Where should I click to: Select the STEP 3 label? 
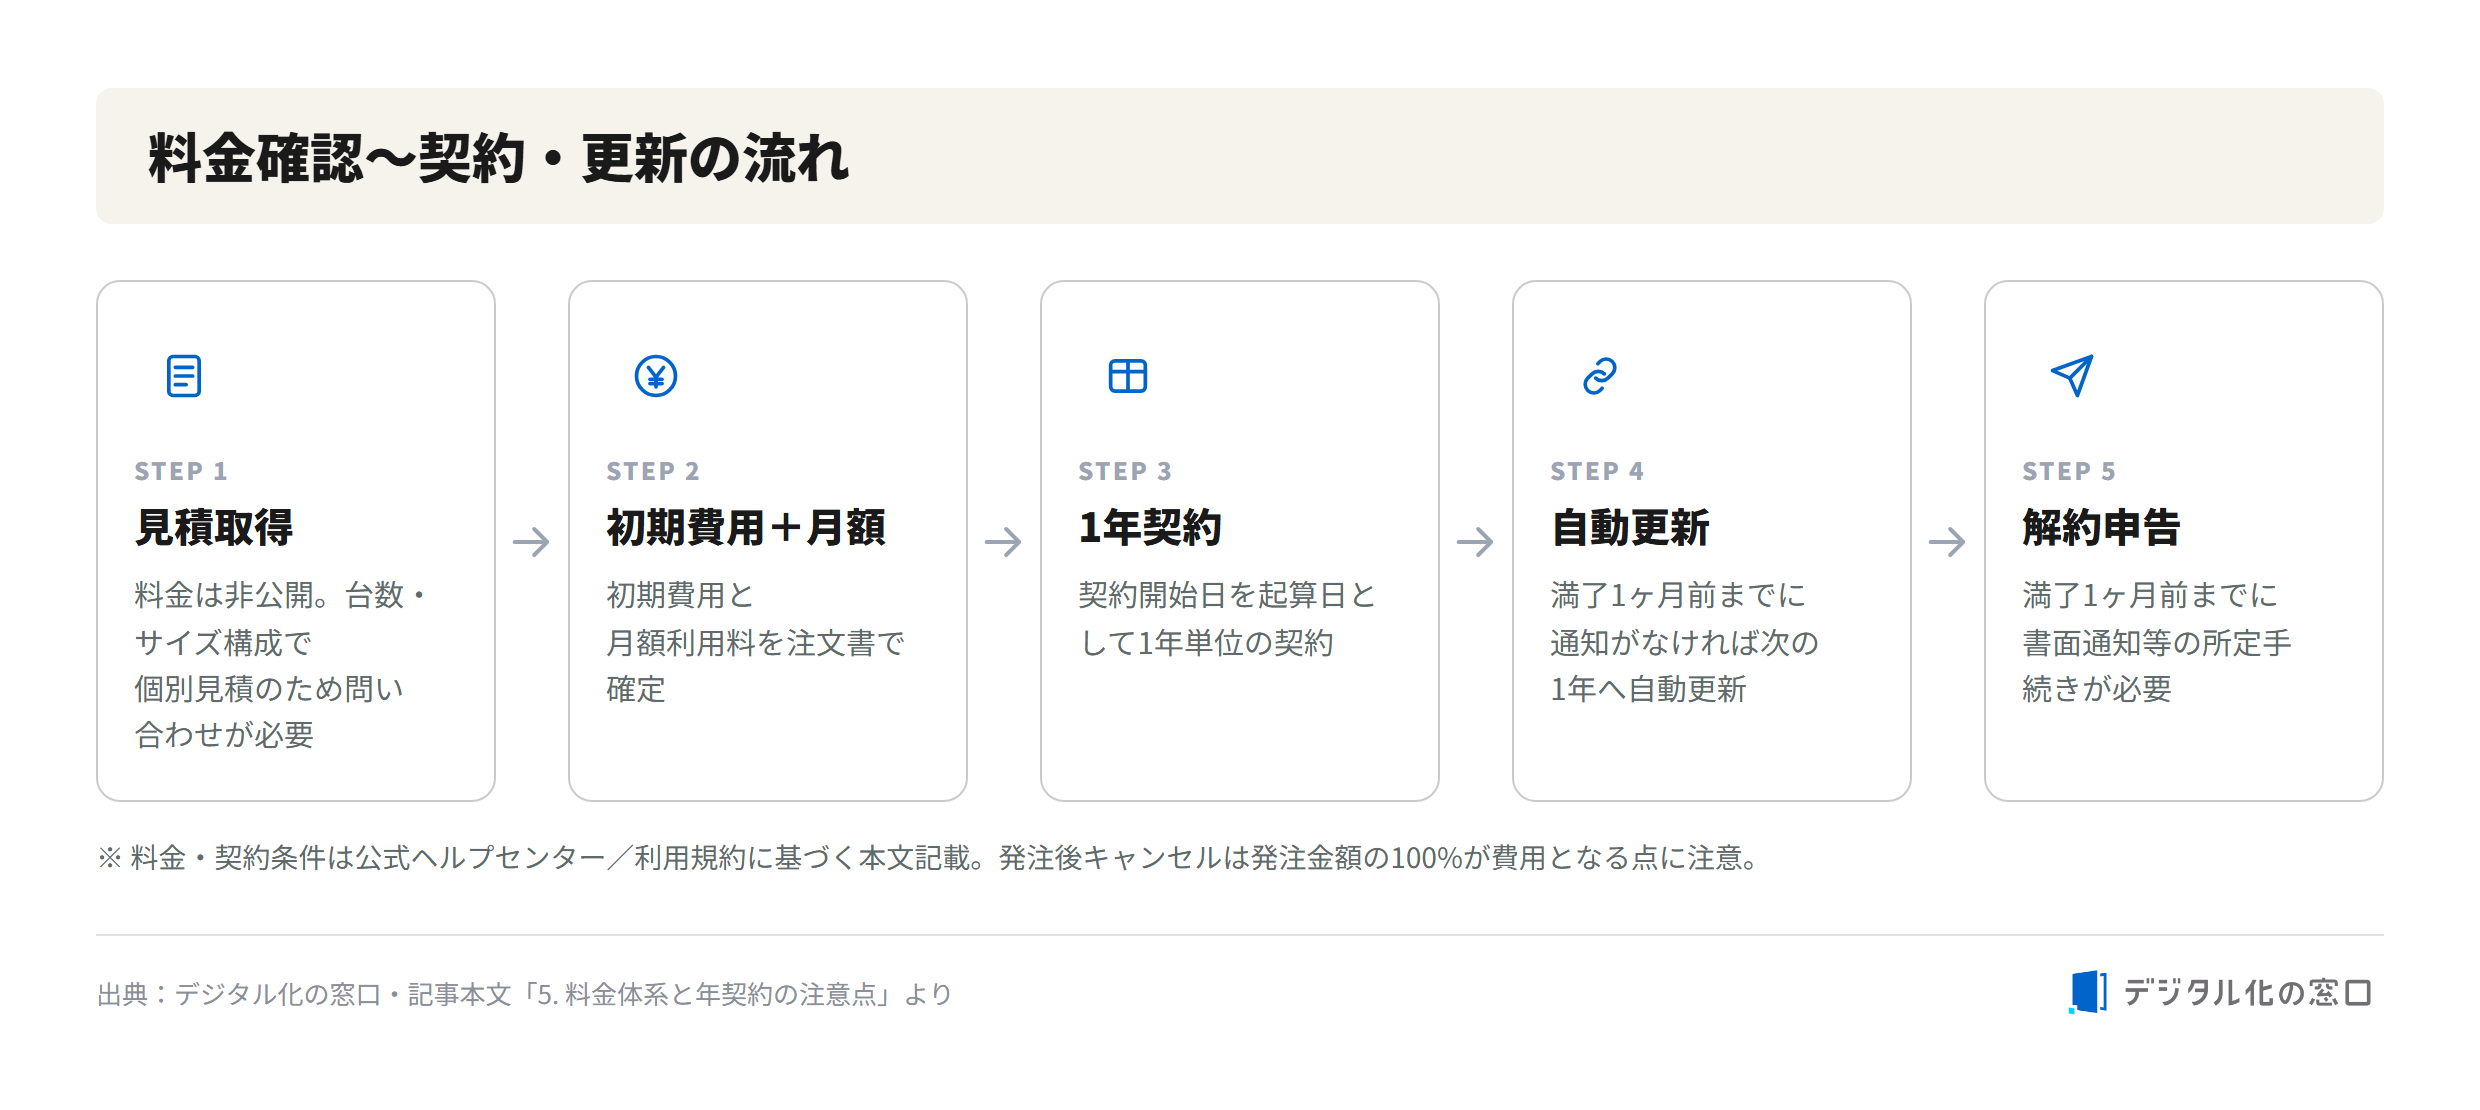click(x=1125, y=471)
